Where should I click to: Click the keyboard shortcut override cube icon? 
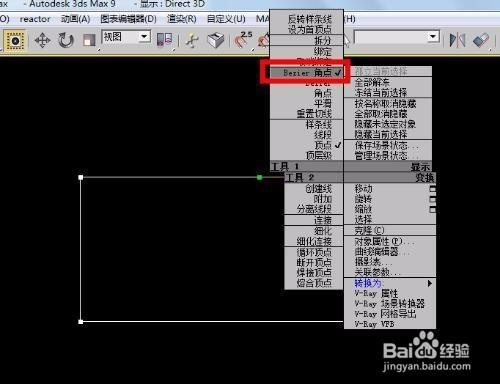pos(215,40)
